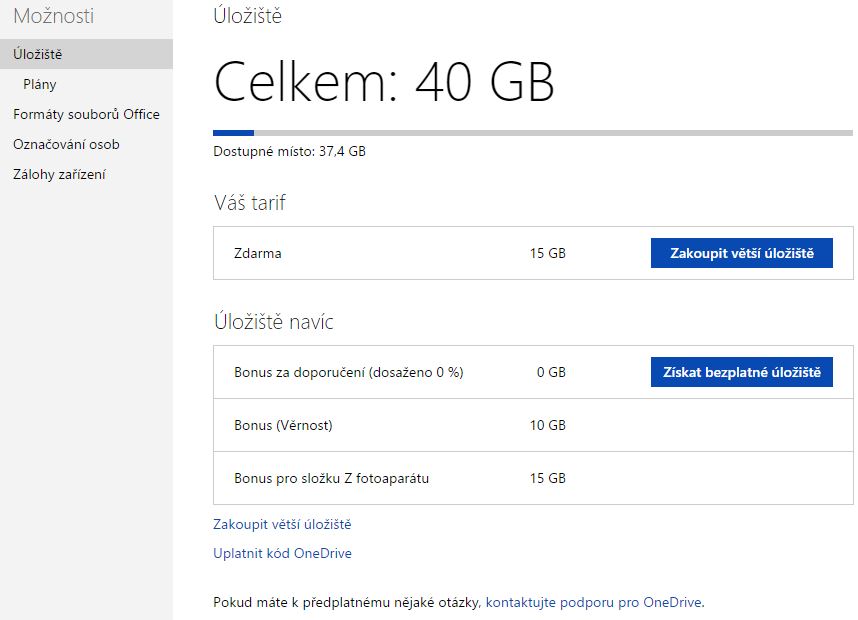858x620 pixels.
Task: Select the Bonus (Věrnost) row label
Action: tap(283, 425)
